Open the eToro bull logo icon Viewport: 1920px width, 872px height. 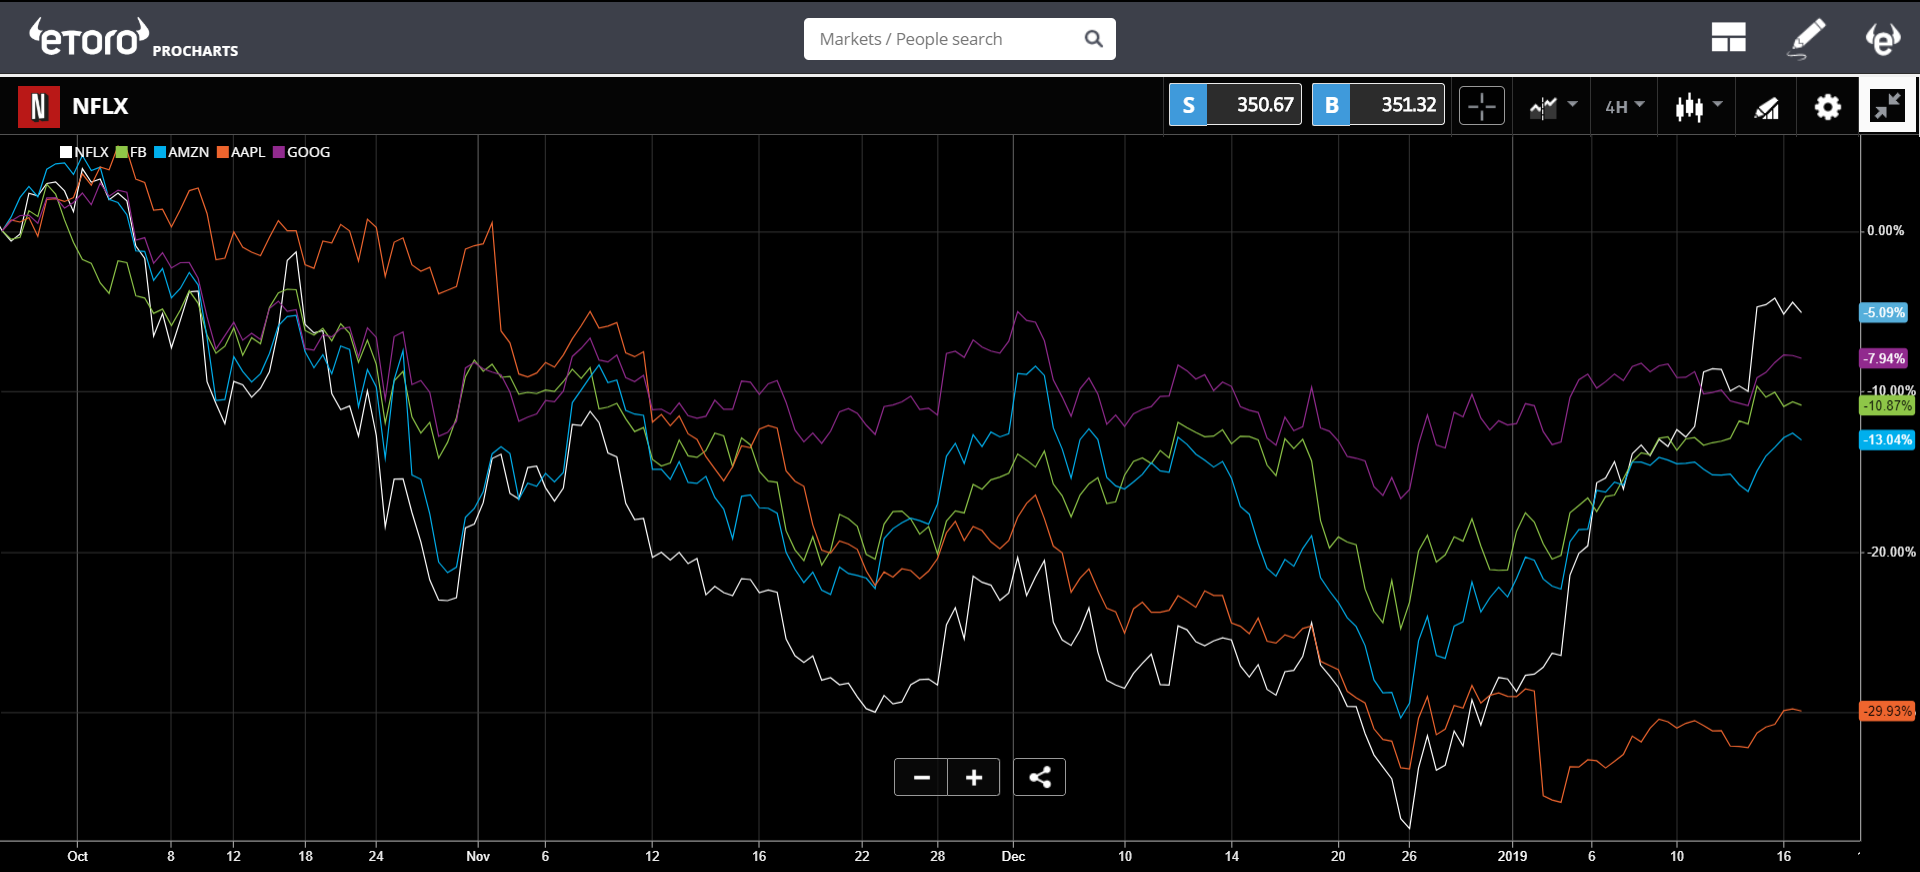(1883, 38)
